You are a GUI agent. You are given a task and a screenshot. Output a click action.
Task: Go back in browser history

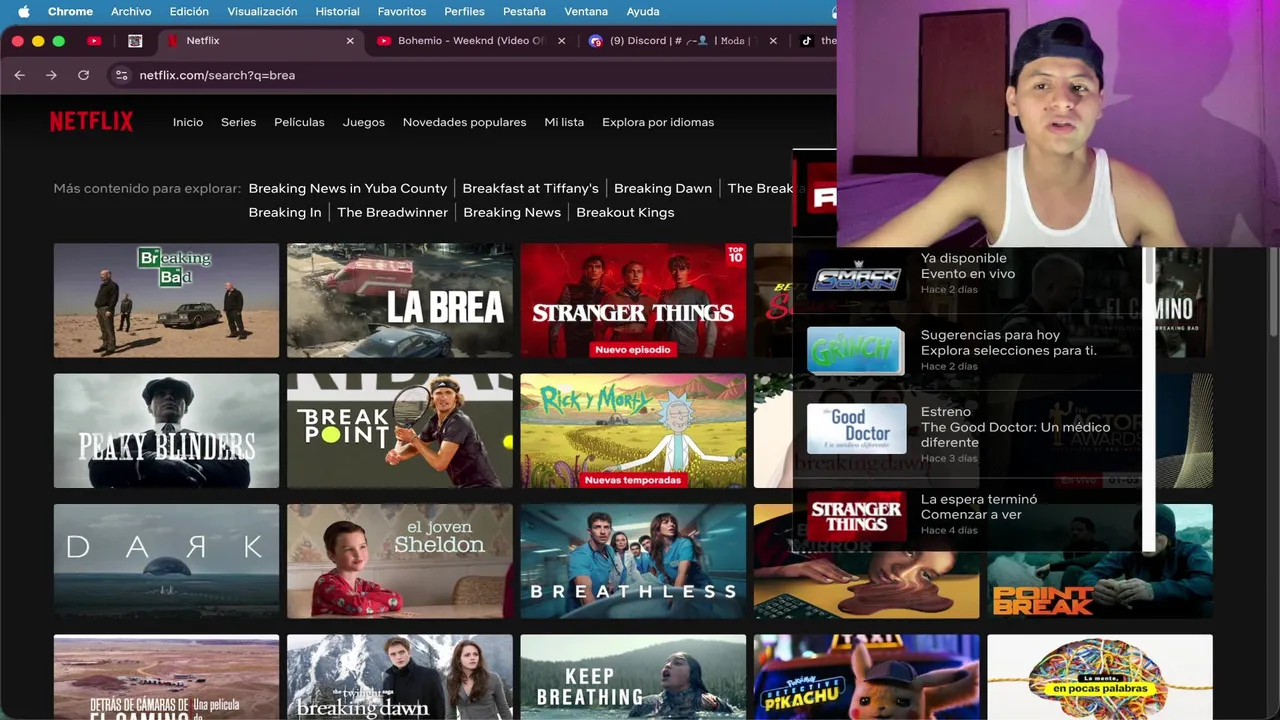click(19, 75)
